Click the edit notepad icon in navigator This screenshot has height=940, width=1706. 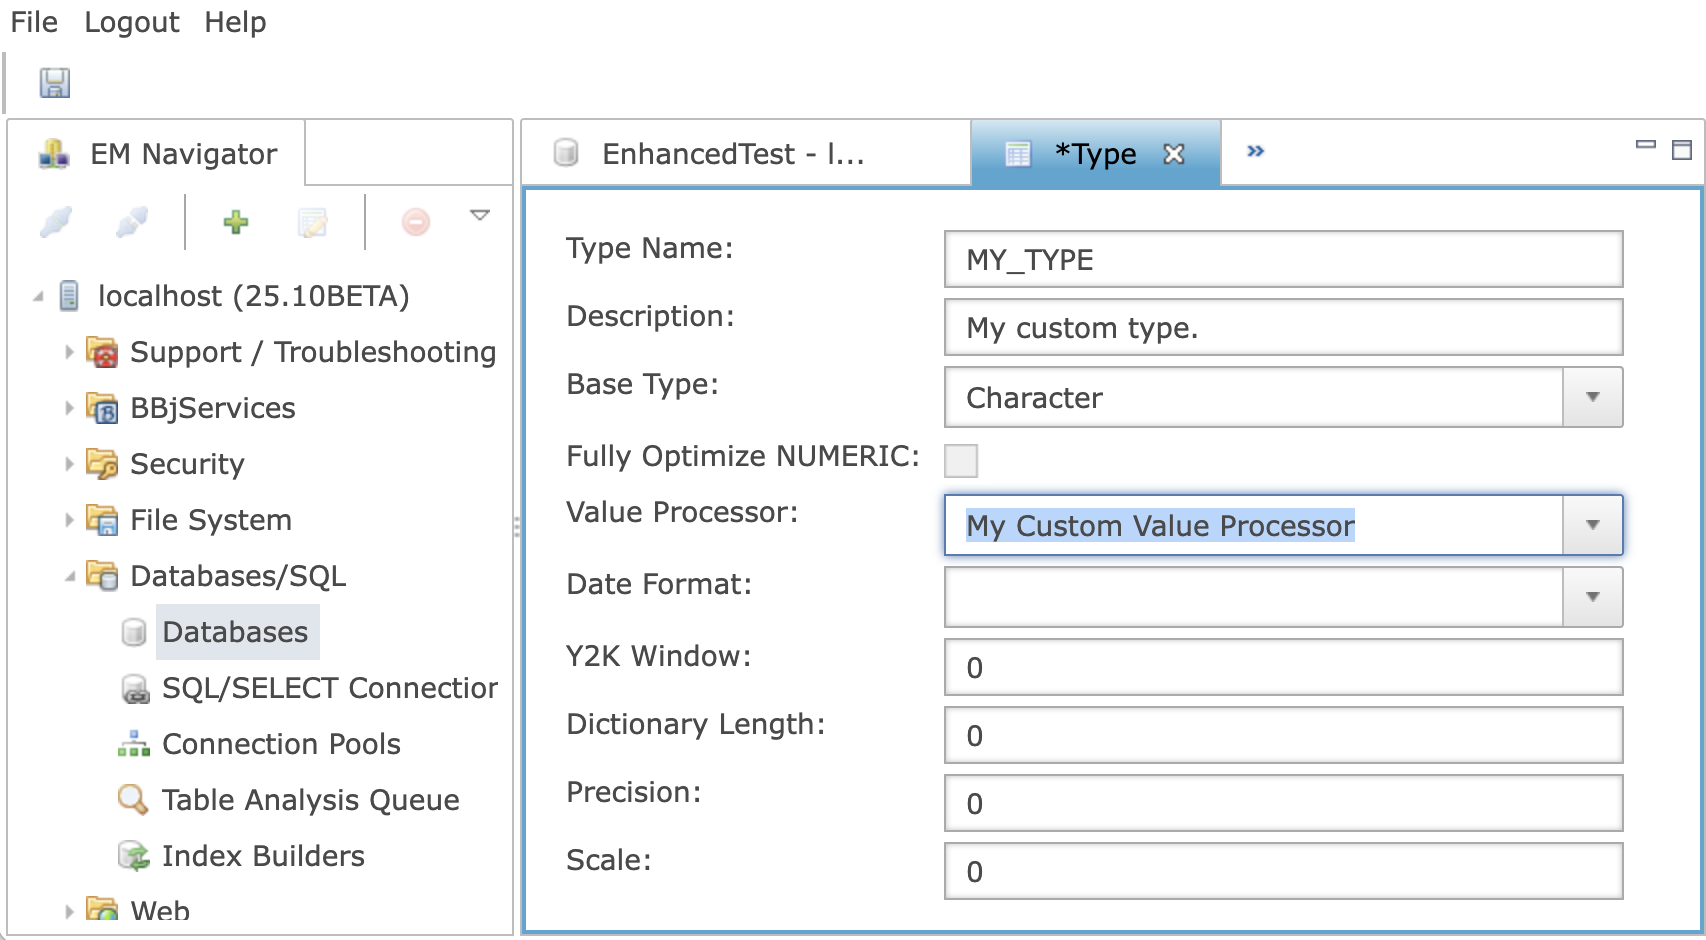point(313,222)
